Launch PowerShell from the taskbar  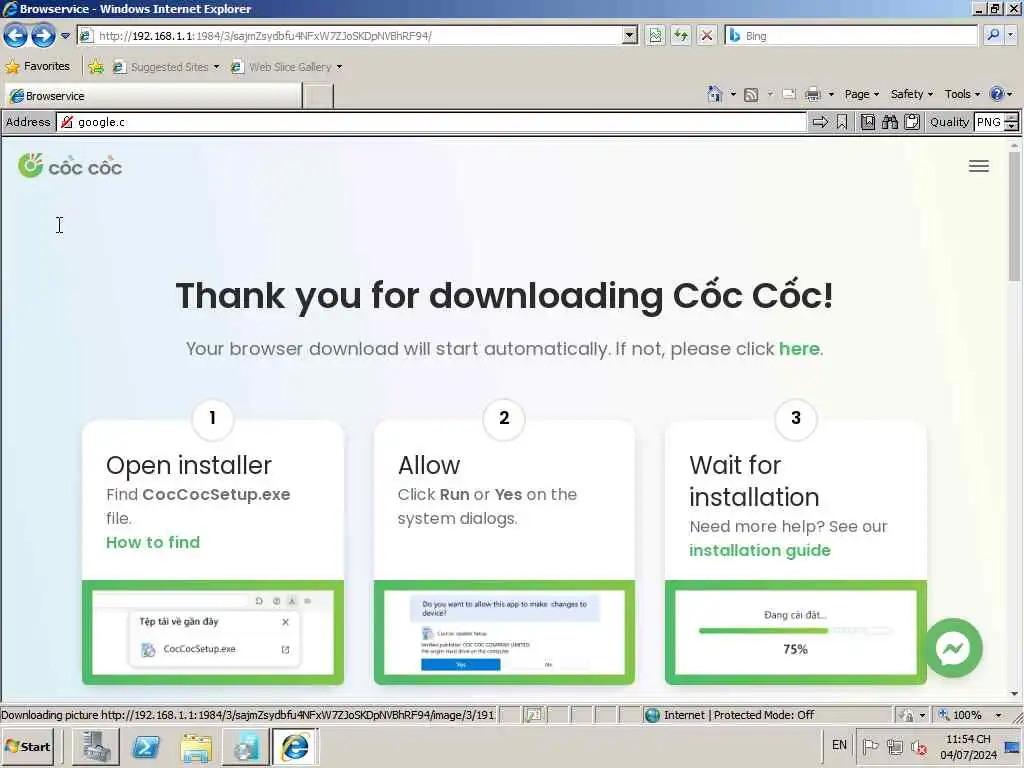pyautogui.click(x=146, y=746)
